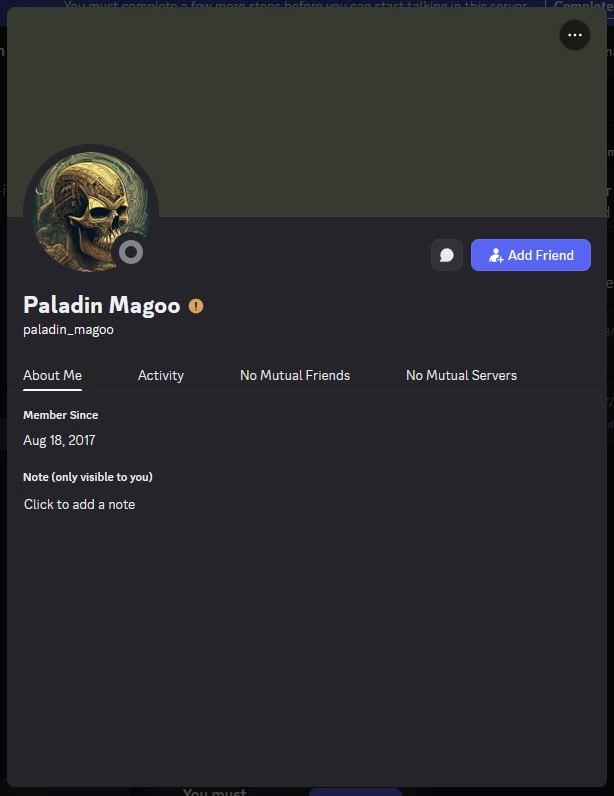Open the skull profile avatar image

(91, 212)
